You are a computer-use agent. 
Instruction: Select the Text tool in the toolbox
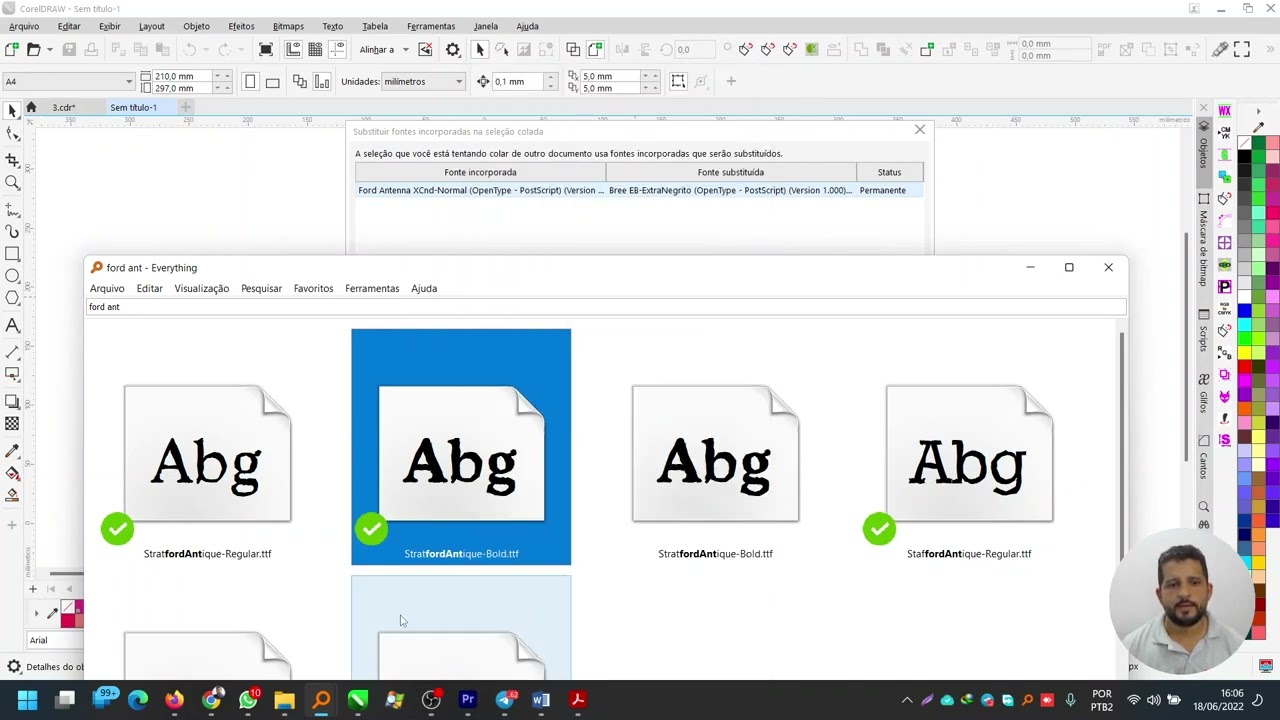pyautogui.click(x=12, y=325)
